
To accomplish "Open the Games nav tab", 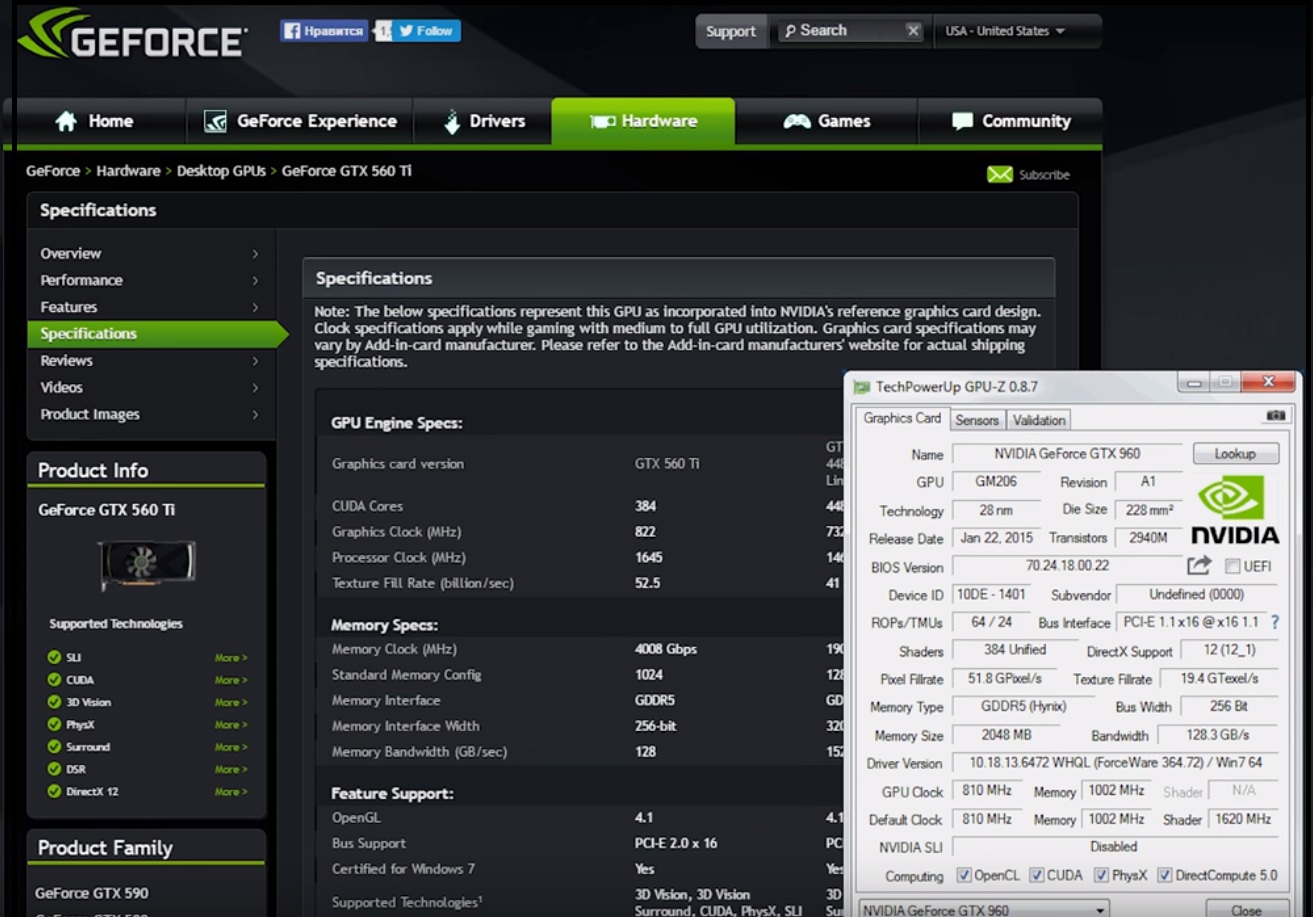I will point(826,121).
